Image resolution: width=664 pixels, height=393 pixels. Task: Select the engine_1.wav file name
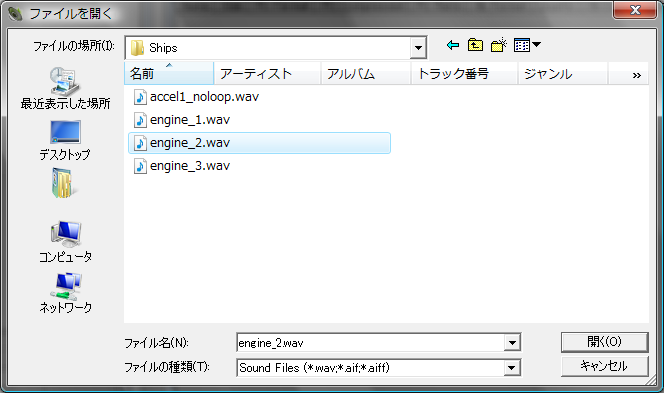tap(190, 120)
